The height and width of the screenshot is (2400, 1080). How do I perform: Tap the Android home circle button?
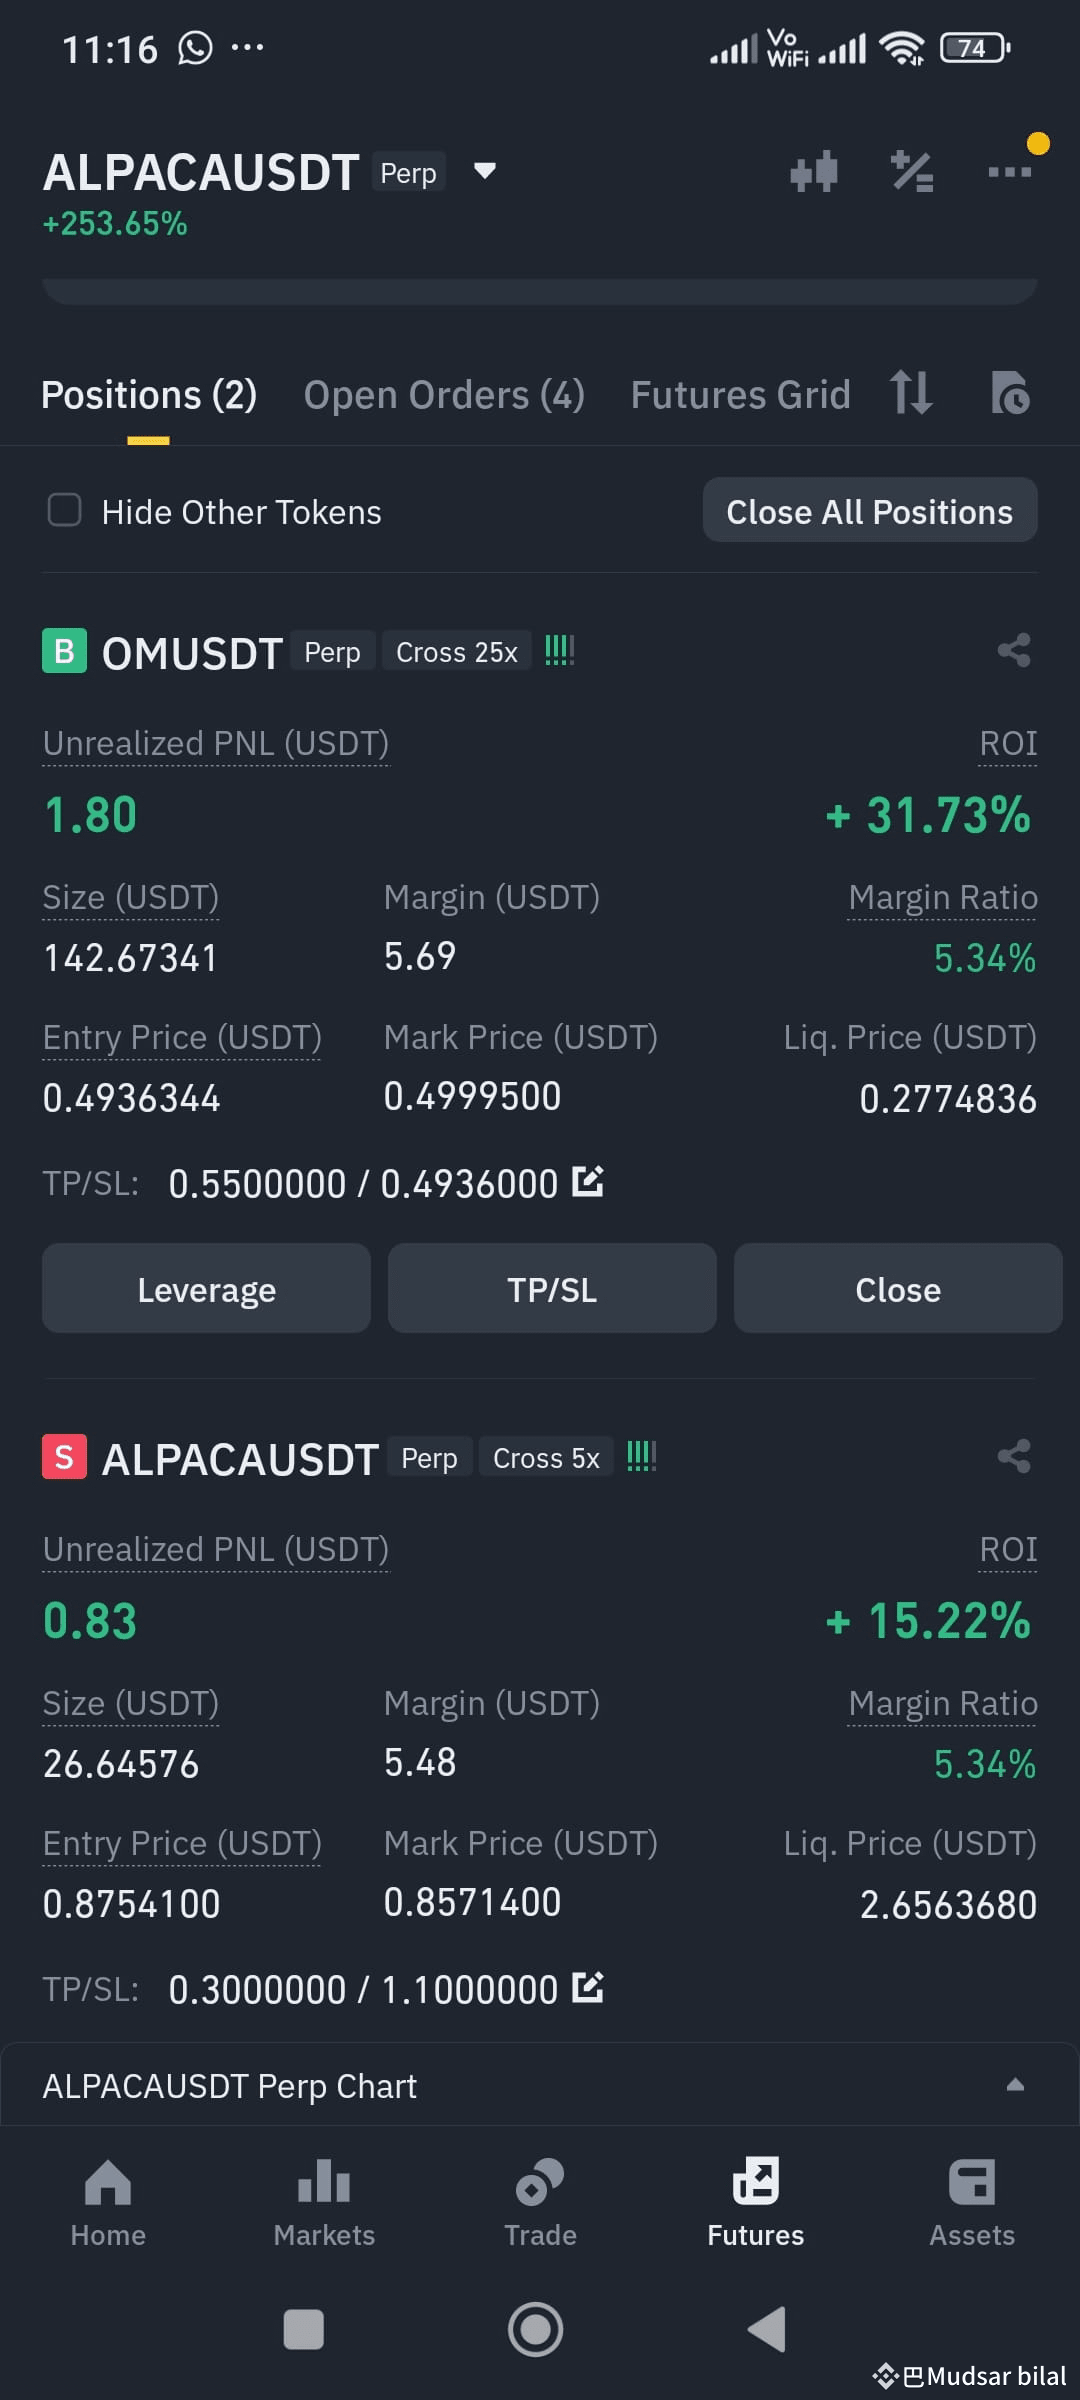536,2329
